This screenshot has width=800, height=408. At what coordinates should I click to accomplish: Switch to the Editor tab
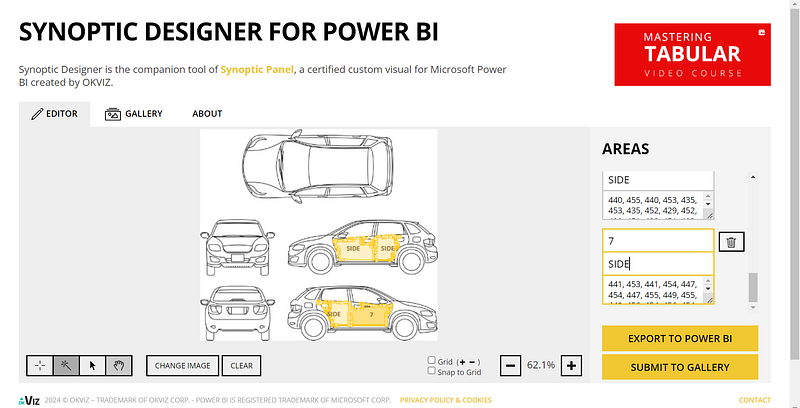click(55, 114)
